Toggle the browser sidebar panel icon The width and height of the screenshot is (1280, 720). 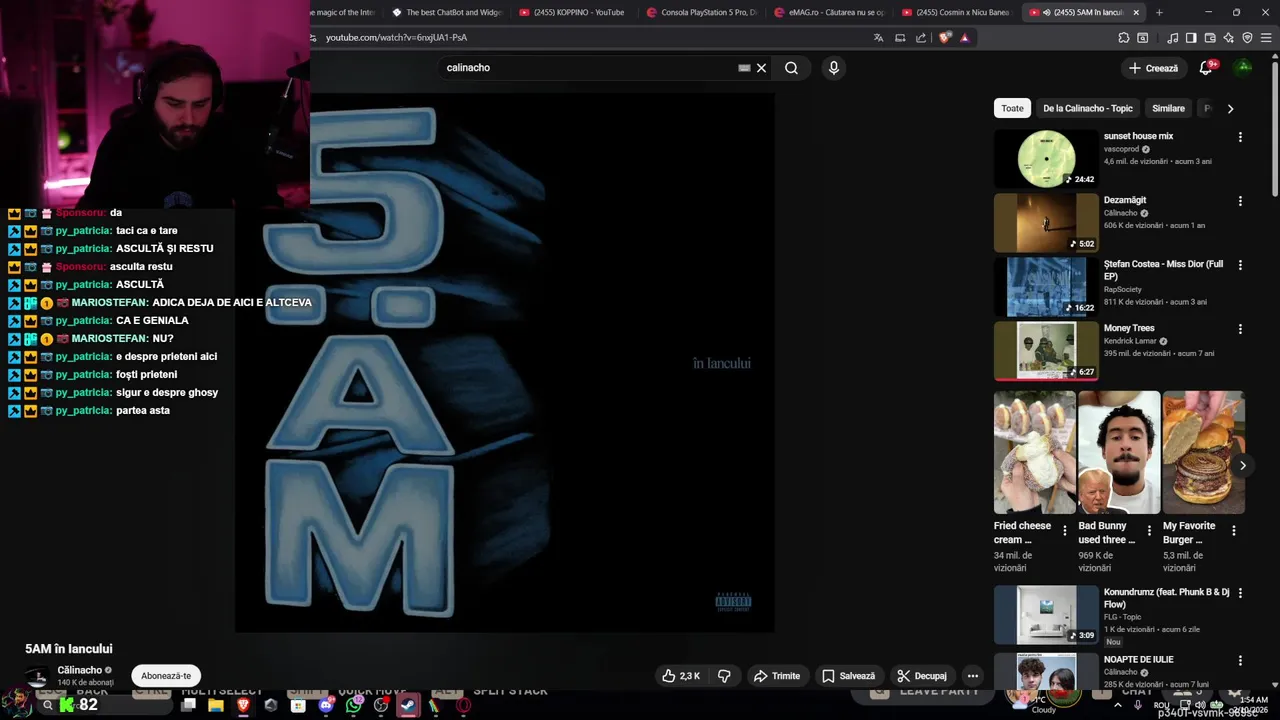[x=1191, y=38]
